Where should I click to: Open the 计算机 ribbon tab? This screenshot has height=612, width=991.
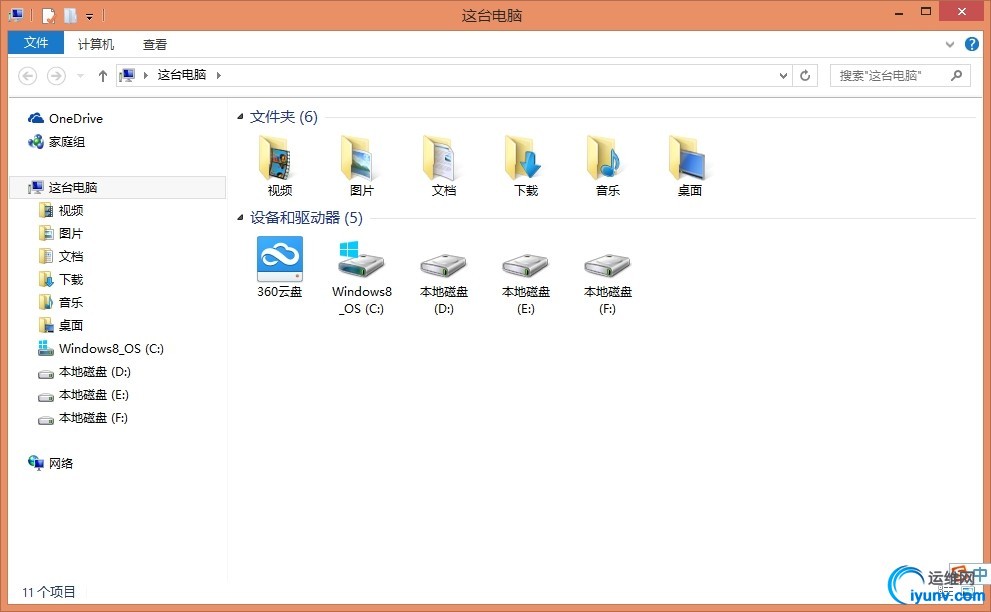tap(96, 44)
